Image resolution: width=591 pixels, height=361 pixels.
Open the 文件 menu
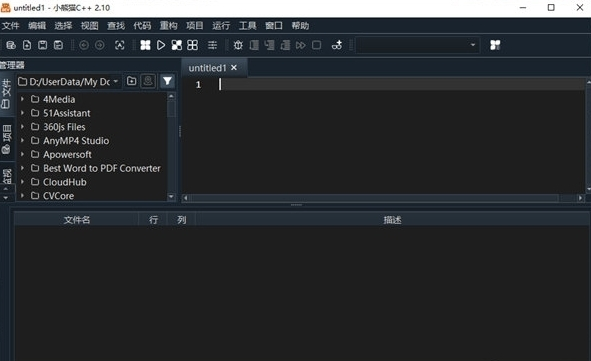[x=11, y=26]
